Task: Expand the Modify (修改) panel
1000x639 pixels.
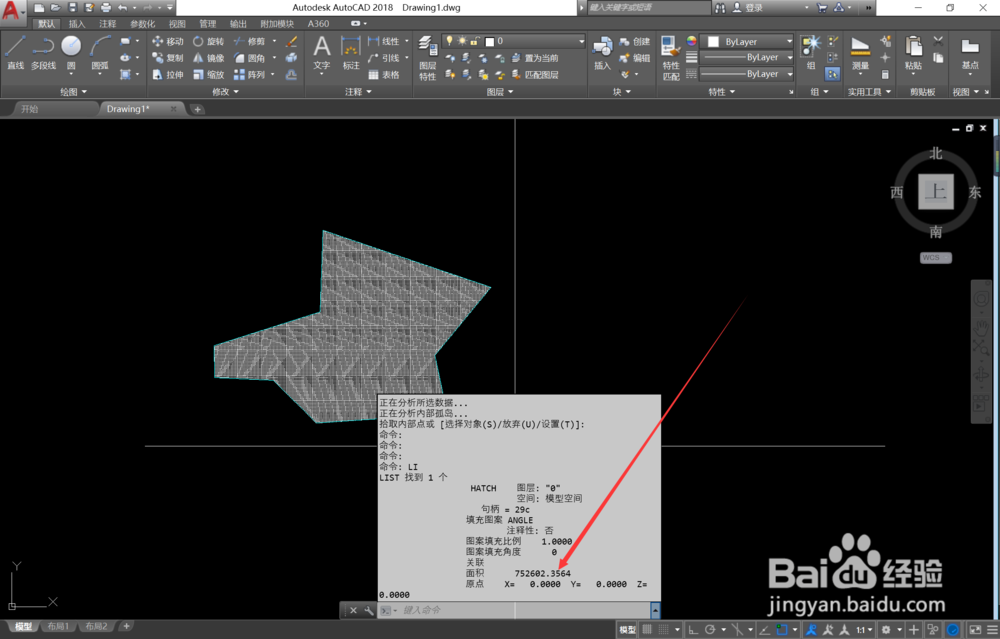Action: click(225, 92)
